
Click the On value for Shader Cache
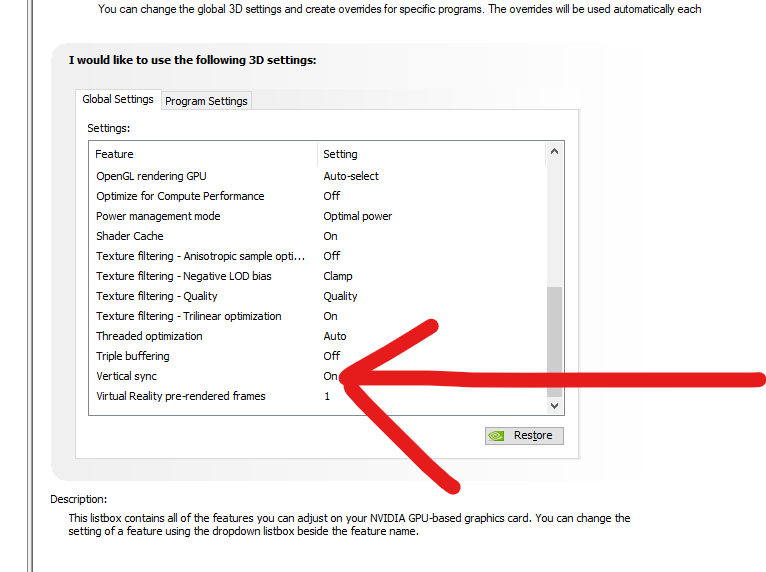point(330,236)
